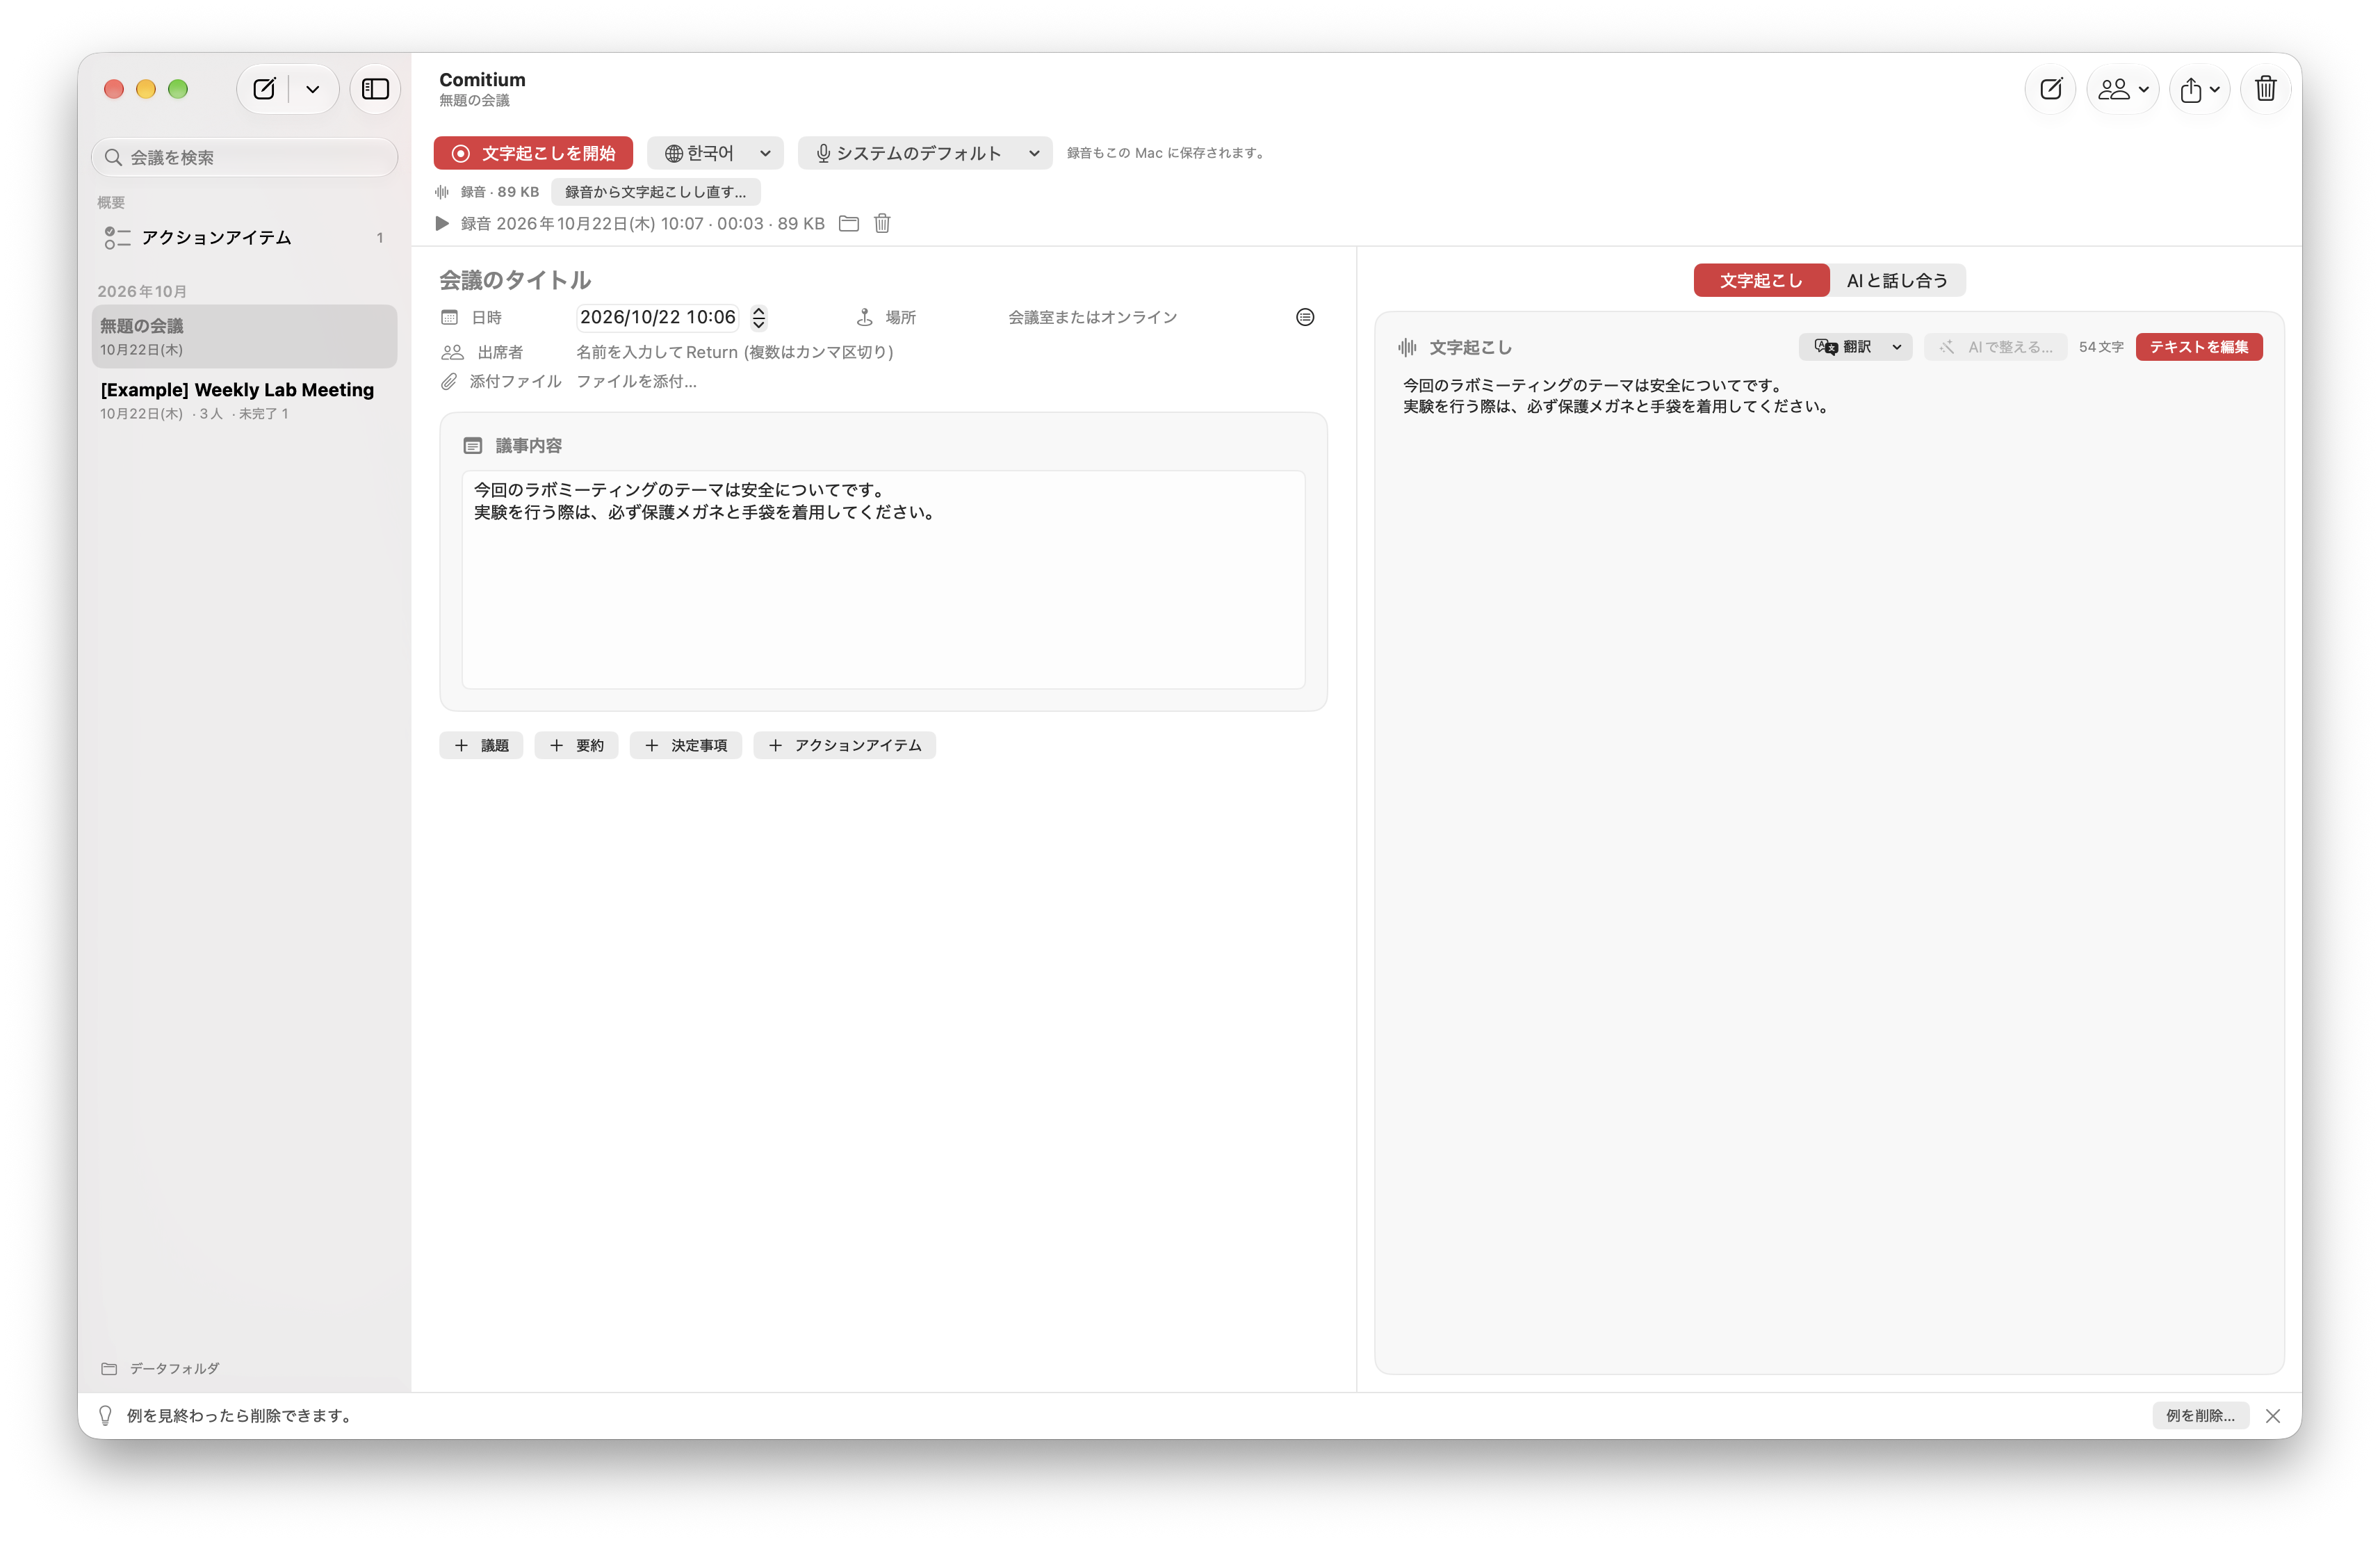Open the システムのデフォルト microphone dropdown
2380x1542 pixels.
(925, 153)
